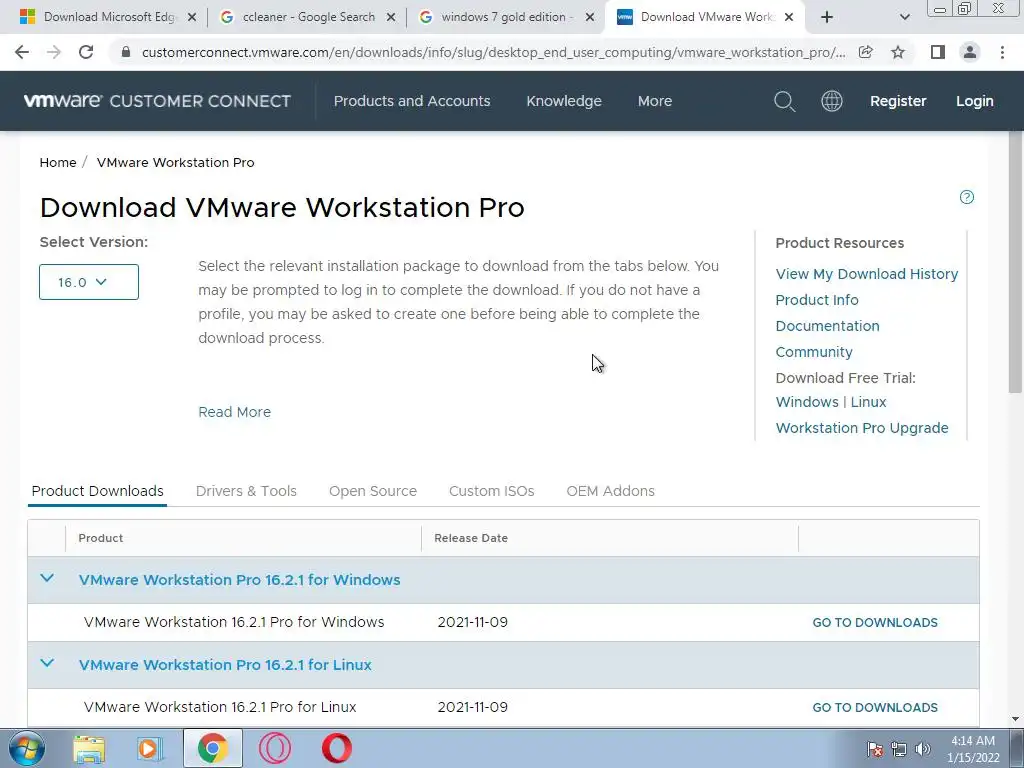Open the share page icon in address bar

tap(866, 52)
